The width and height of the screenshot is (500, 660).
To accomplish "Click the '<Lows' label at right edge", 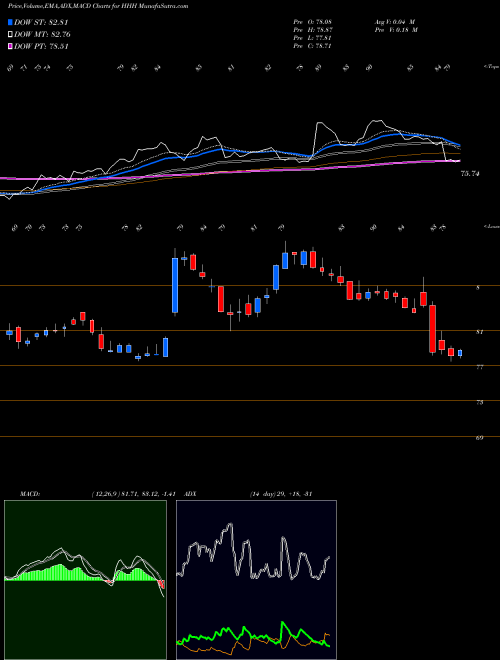I will [x=491, y=227].
